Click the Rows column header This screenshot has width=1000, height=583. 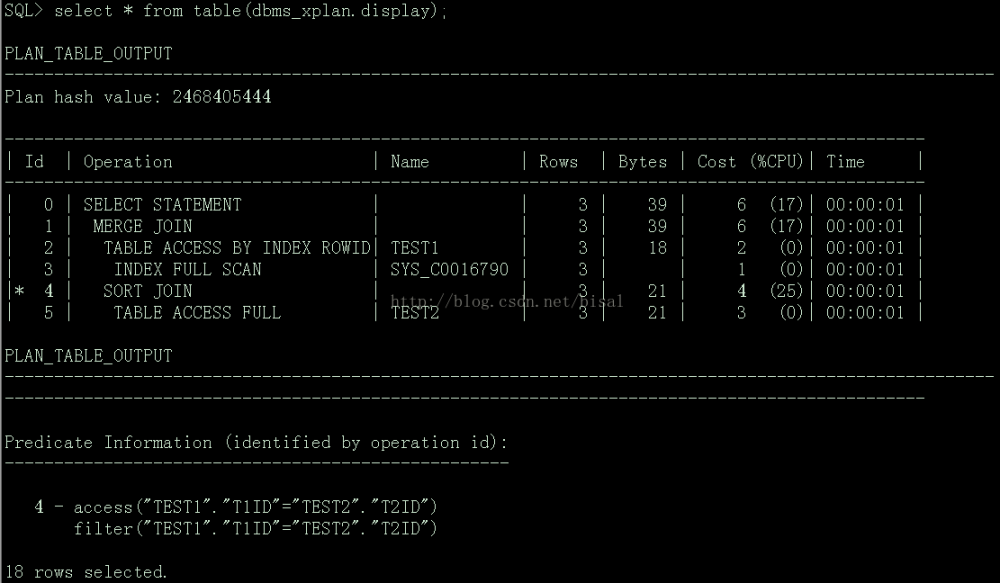pos(558,161)
